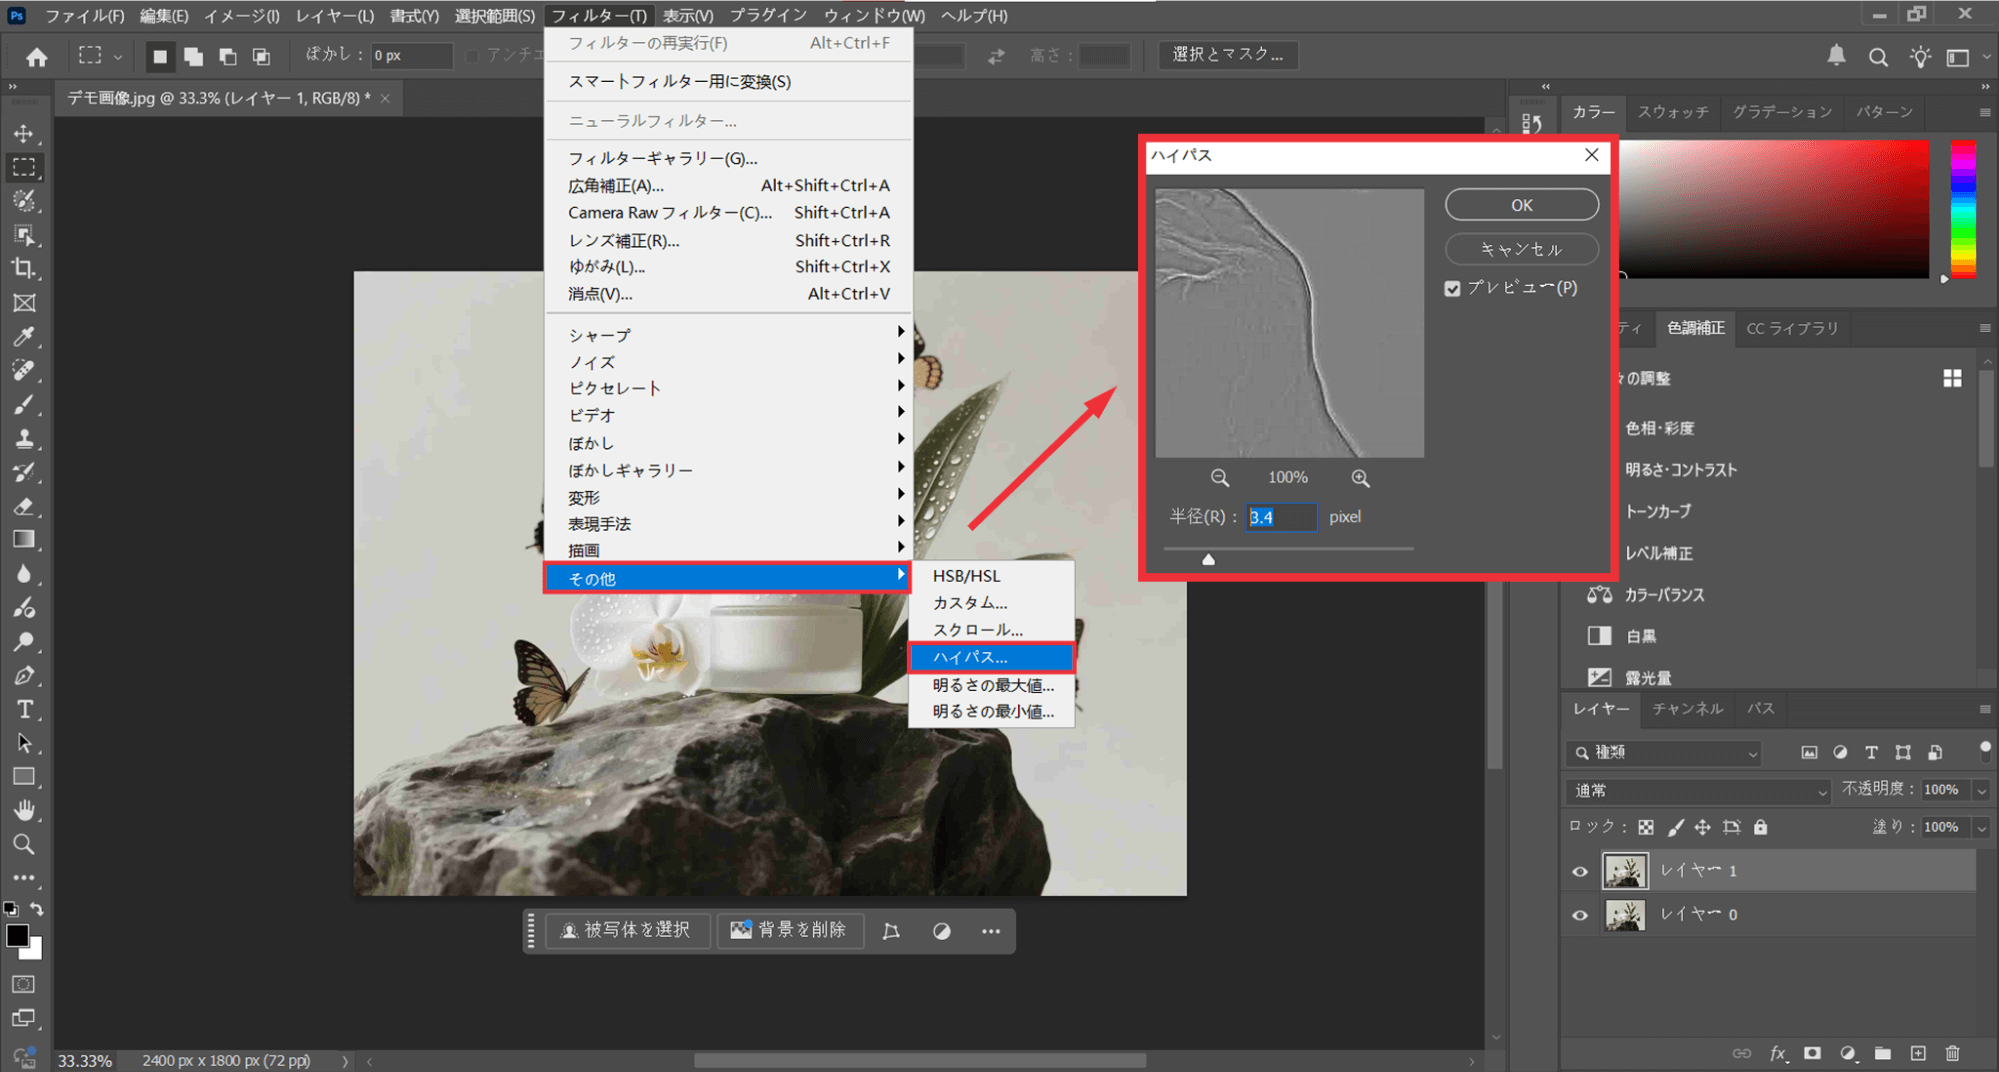Image resolution: width=1999 pixels, height=1072 pixels.
Task: Open the イメージ menu
Action: (241, 16)
